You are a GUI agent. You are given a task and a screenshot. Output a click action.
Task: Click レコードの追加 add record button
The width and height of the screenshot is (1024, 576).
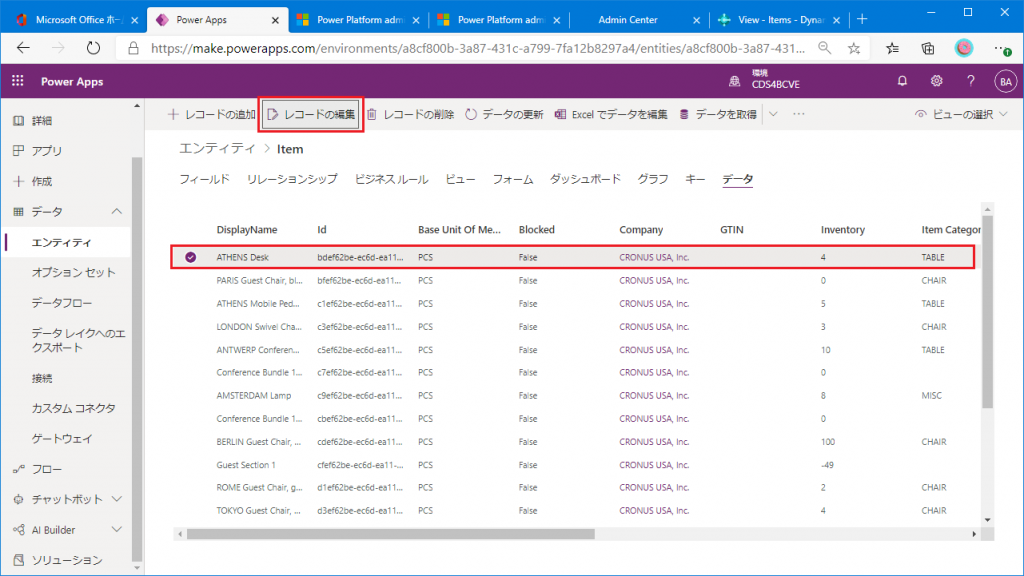pos(212,114)
